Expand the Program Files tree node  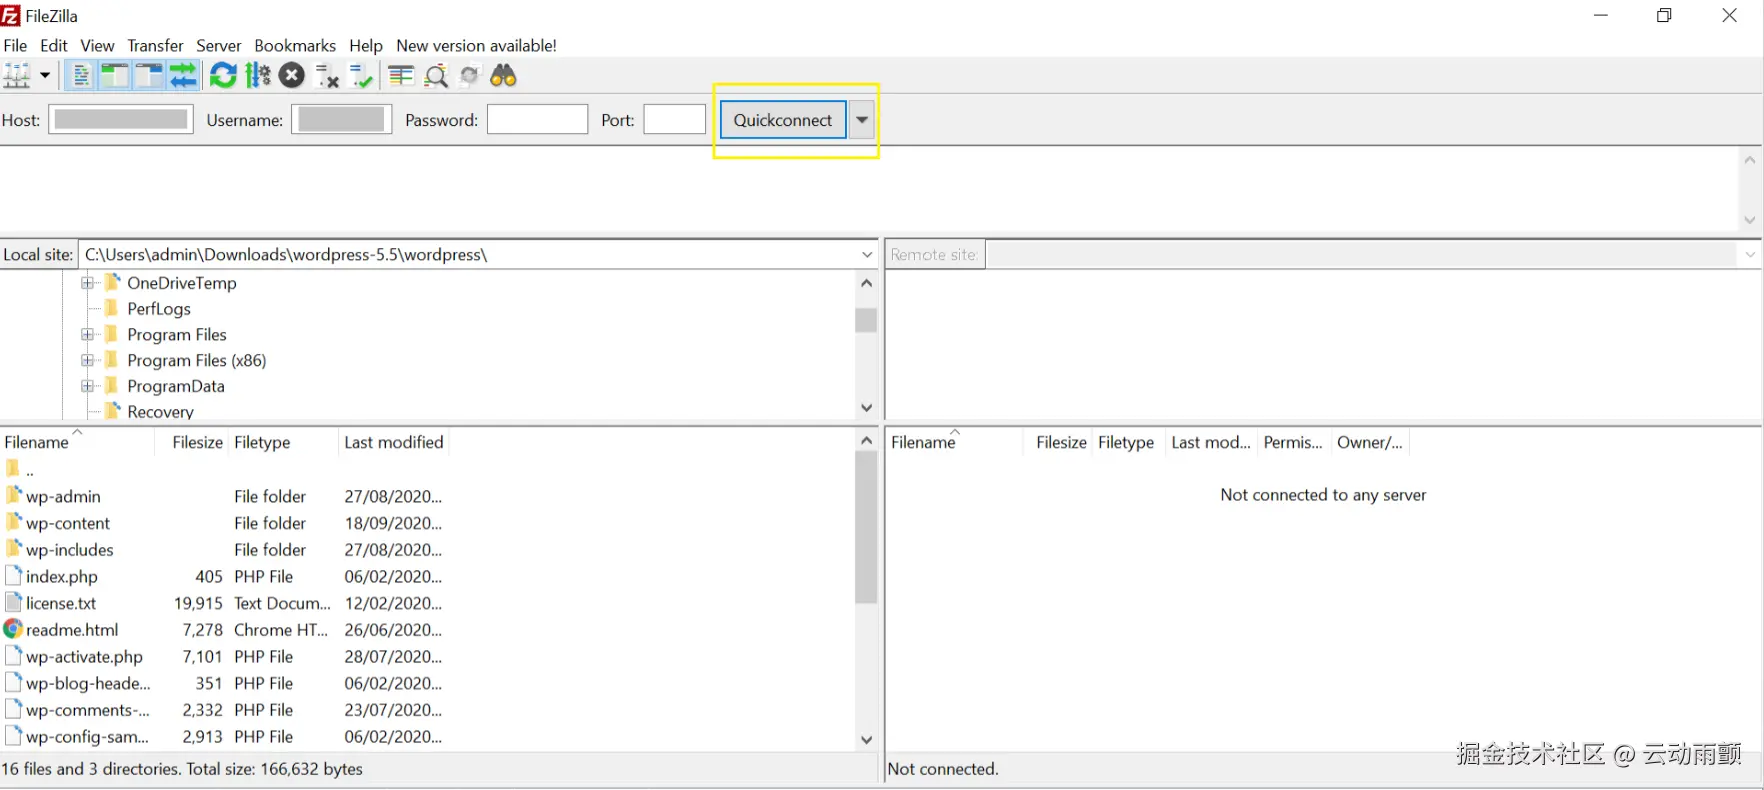point(88,335)
